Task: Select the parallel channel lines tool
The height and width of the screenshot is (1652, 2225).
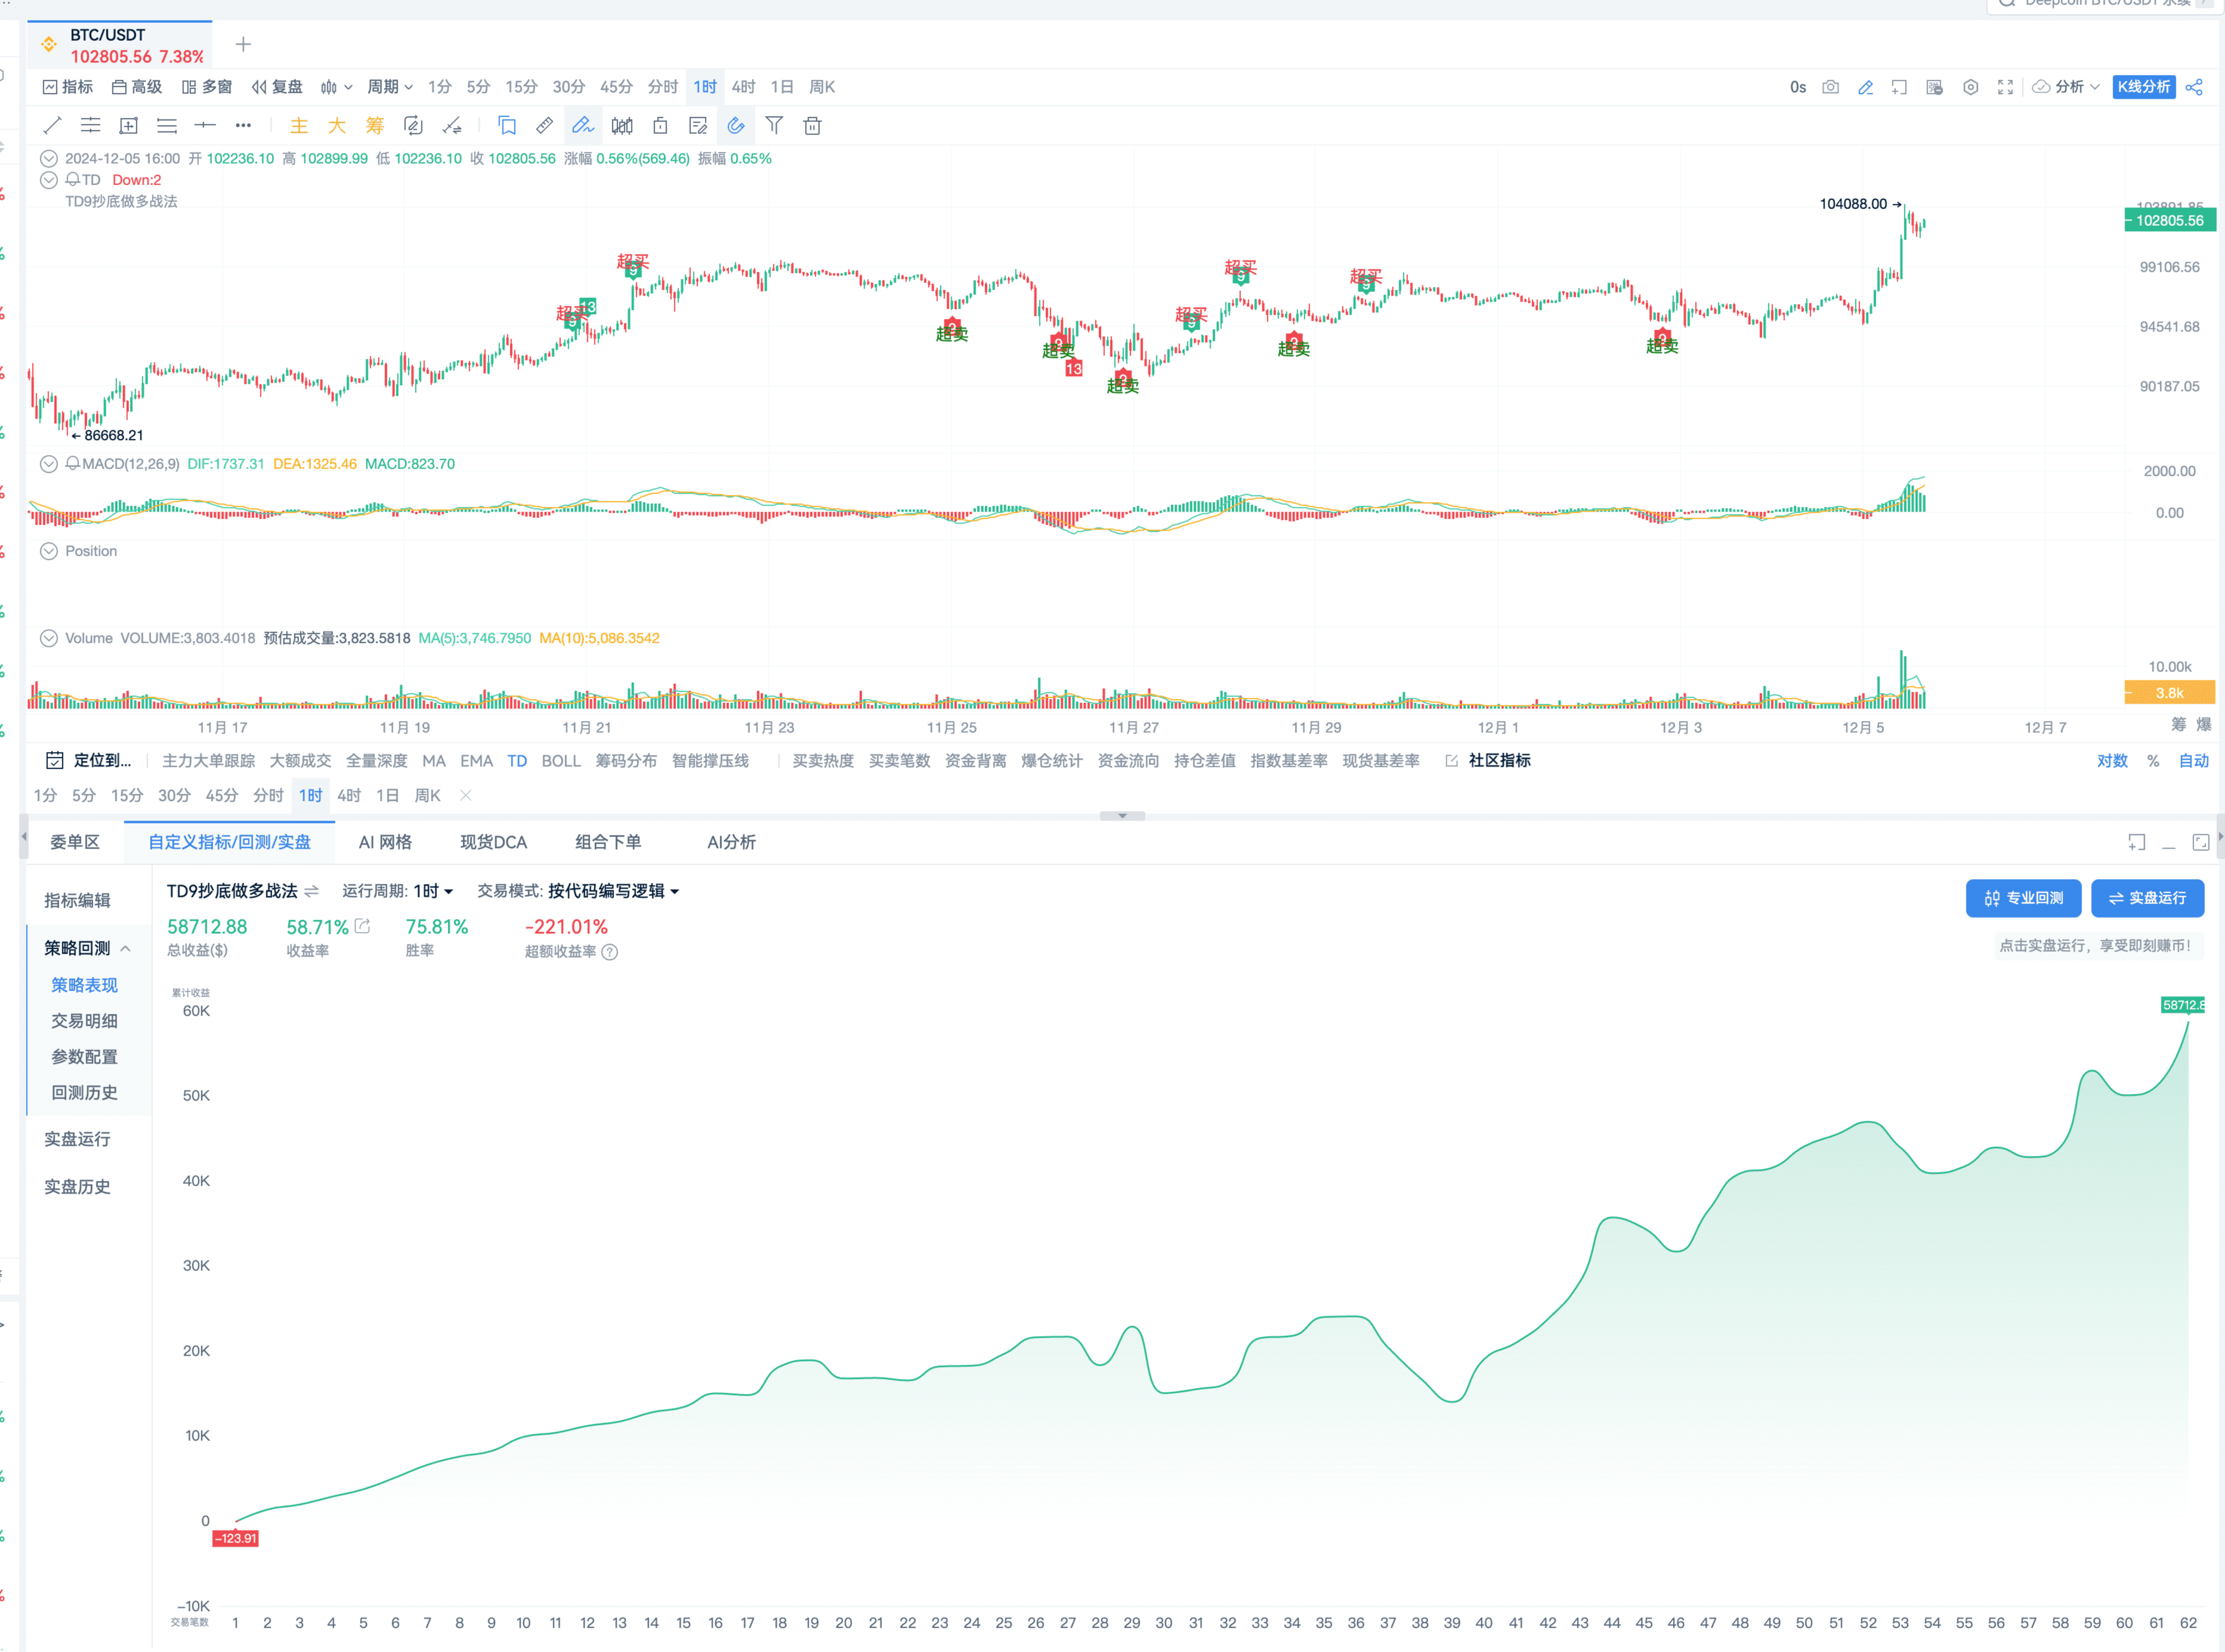Action: [91, 126]
